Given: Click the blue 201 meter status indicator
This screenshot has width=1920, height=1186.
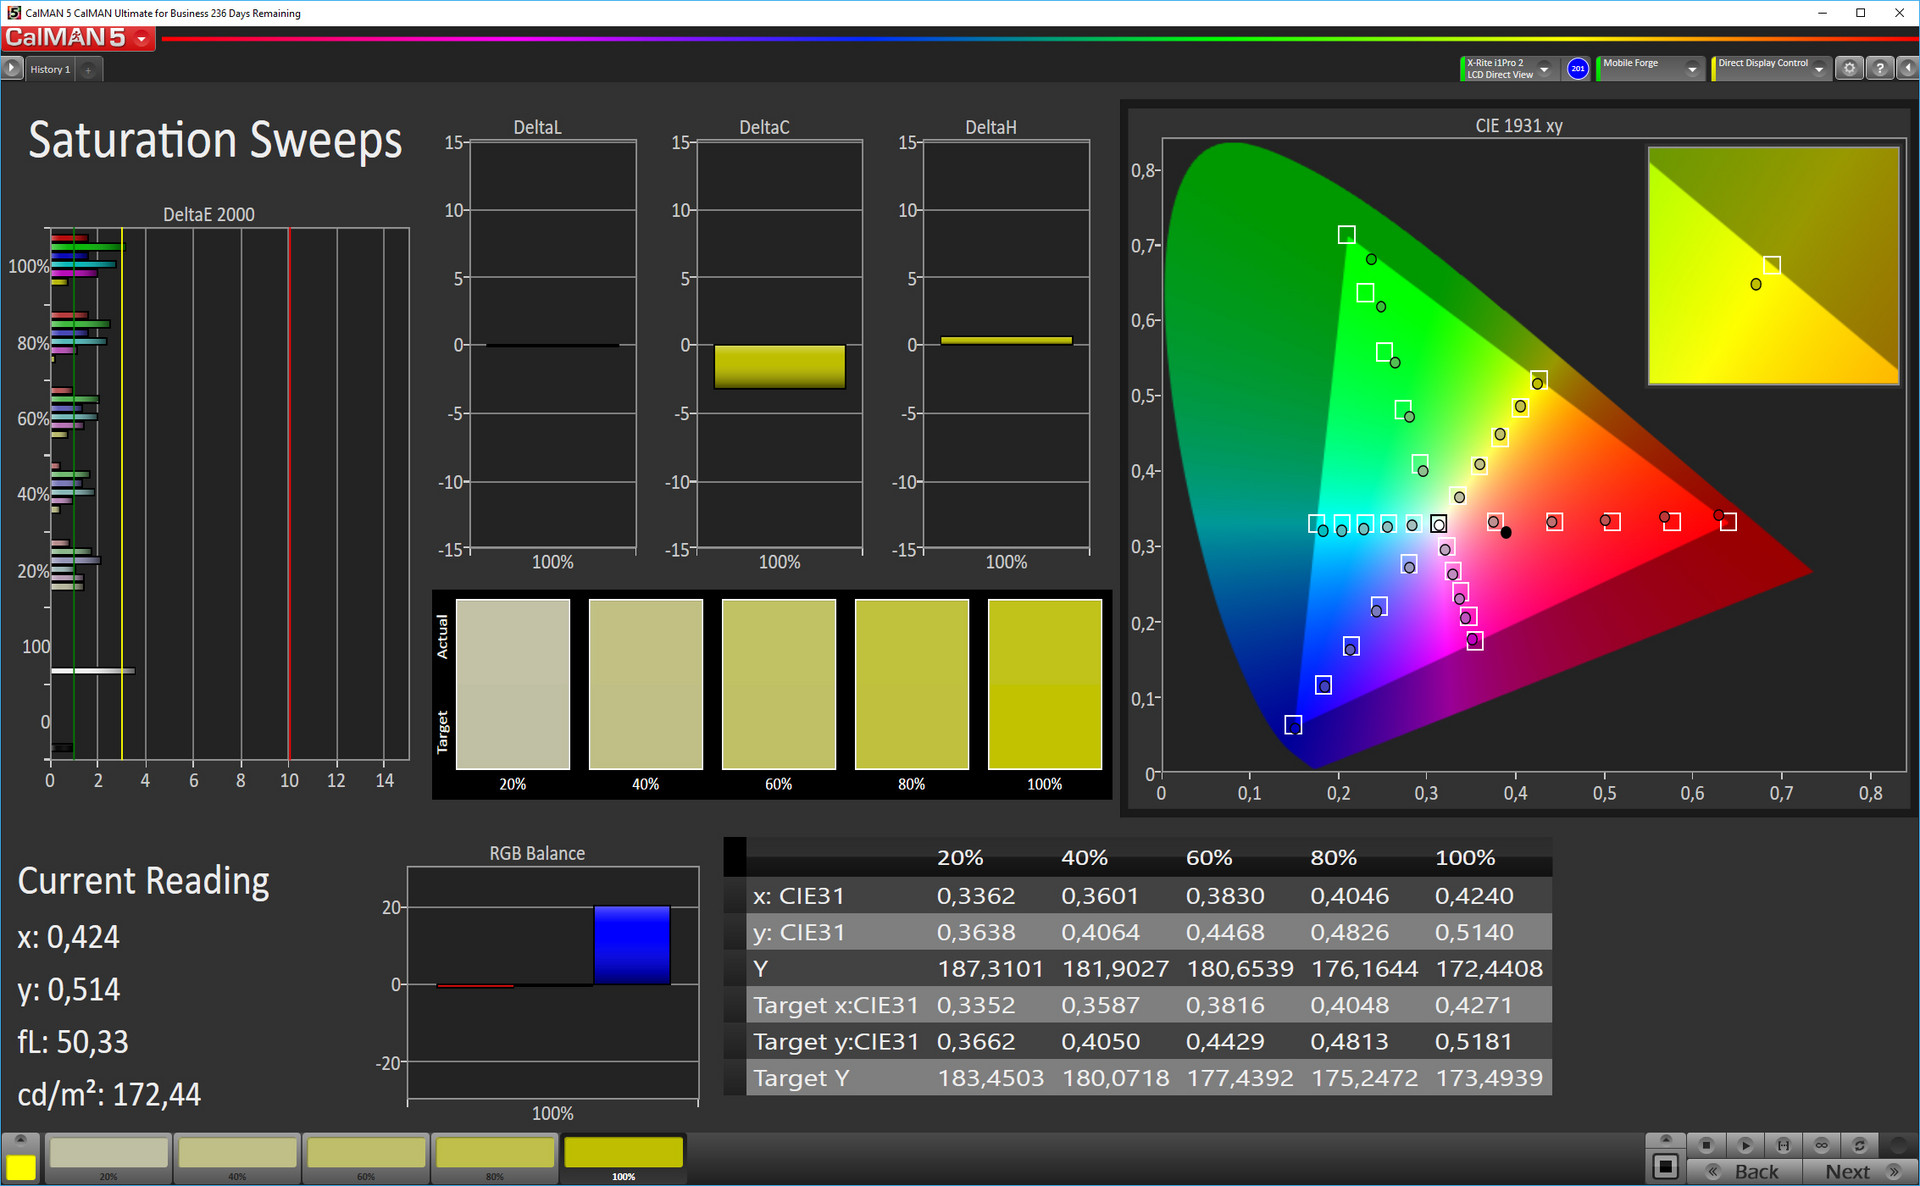Looking at the screenshot, I should pyautogui.click(x=1578, y=69).
